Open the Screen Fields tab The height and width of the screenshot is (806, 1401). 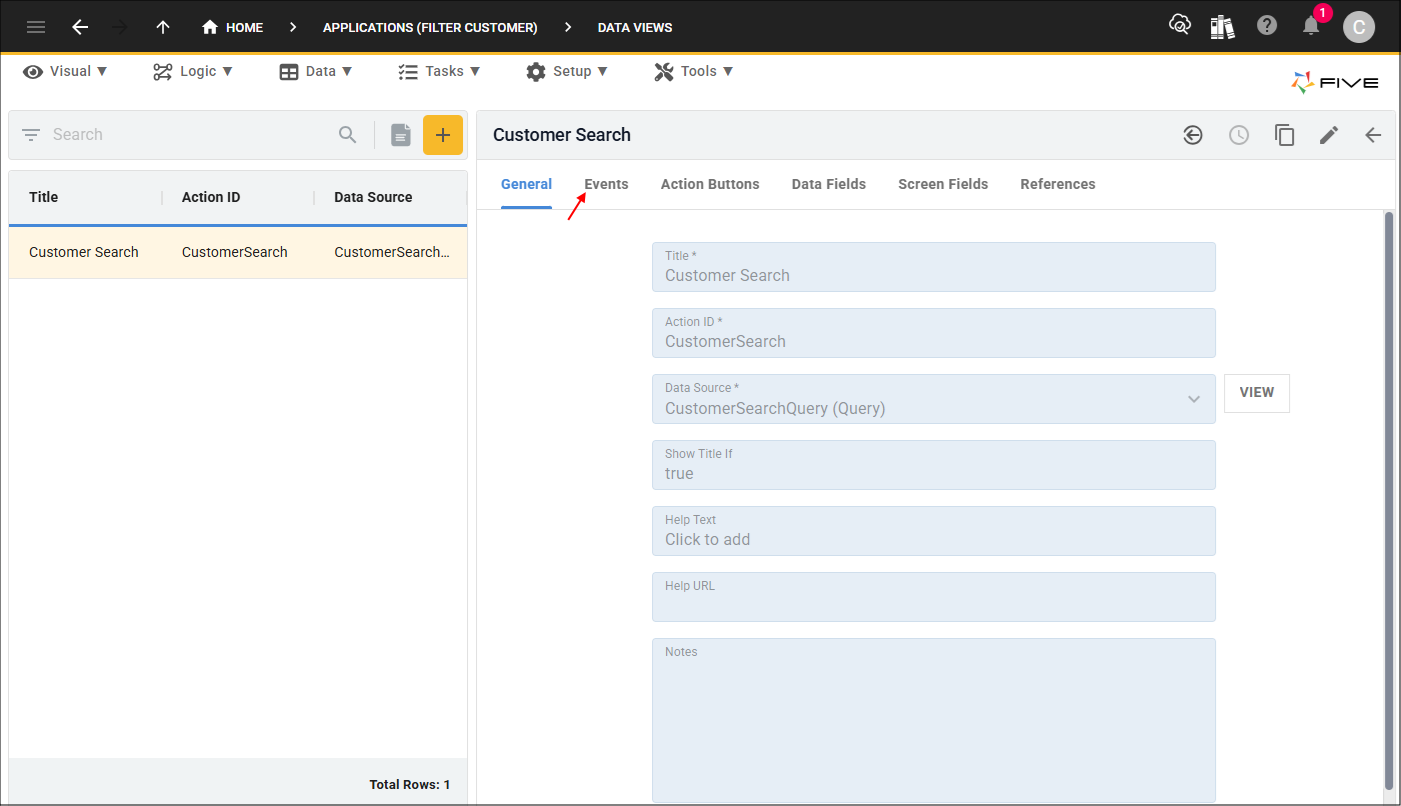tap(943, 184)
